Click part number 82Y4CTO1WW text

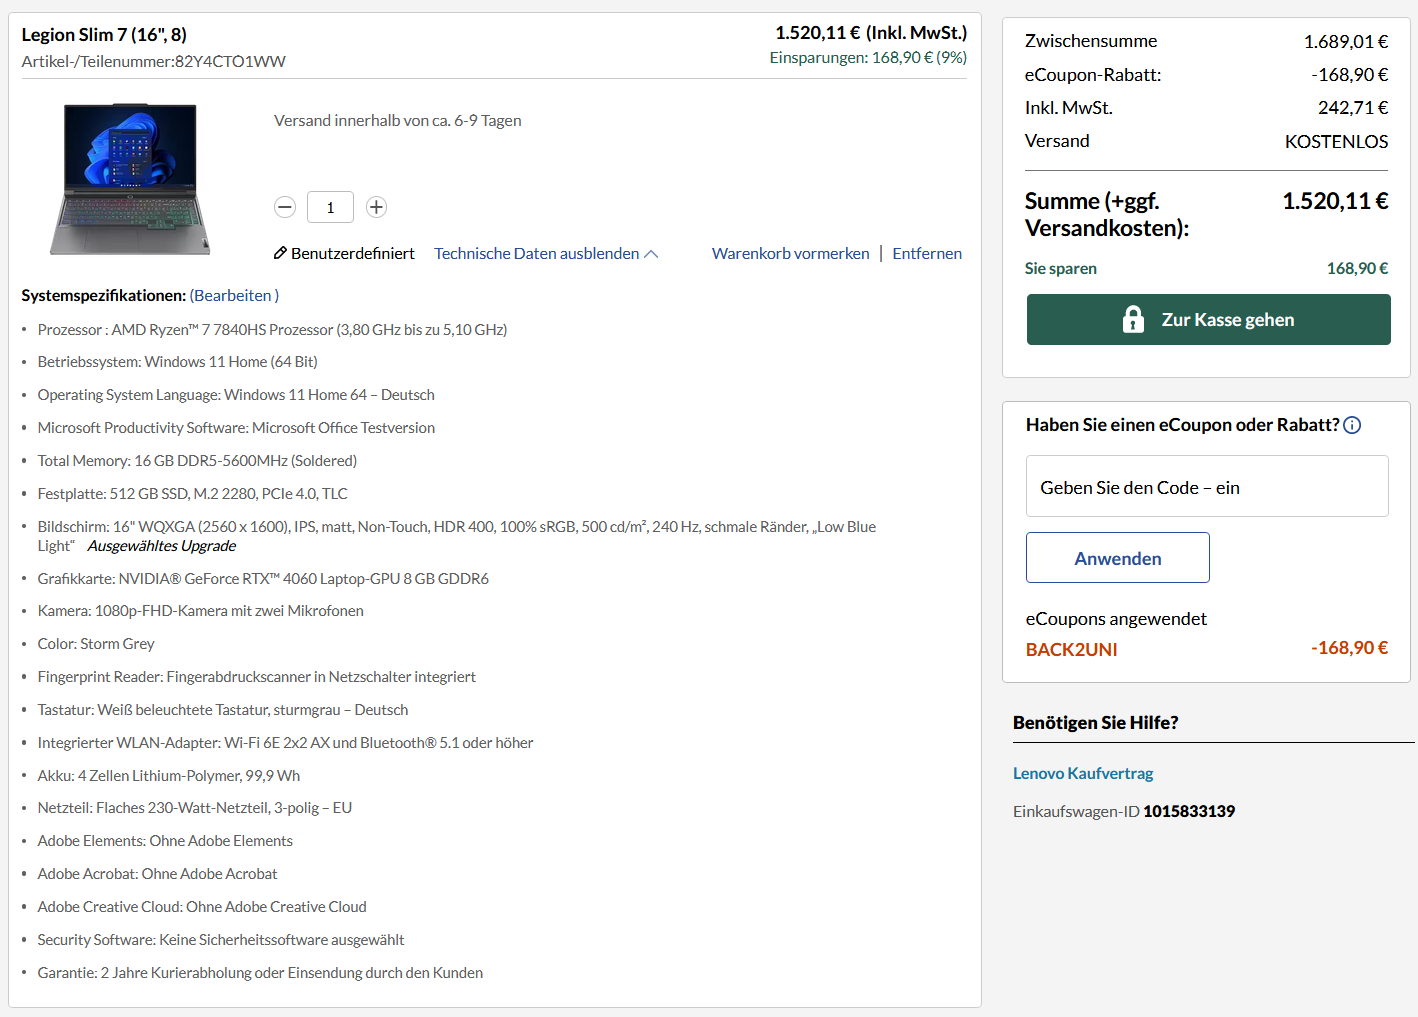(x=230, y=61)
